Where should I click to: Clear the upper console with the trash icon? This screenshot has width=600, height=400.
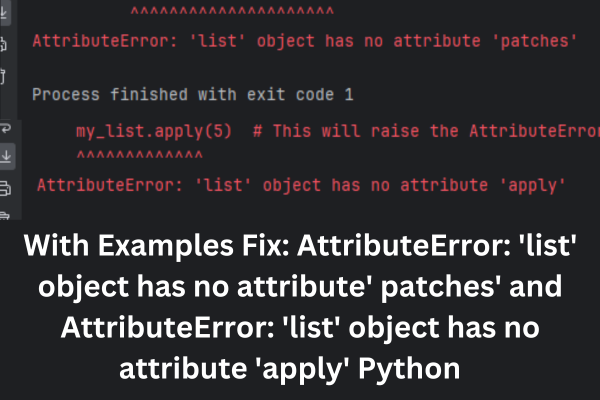[2, 76]
